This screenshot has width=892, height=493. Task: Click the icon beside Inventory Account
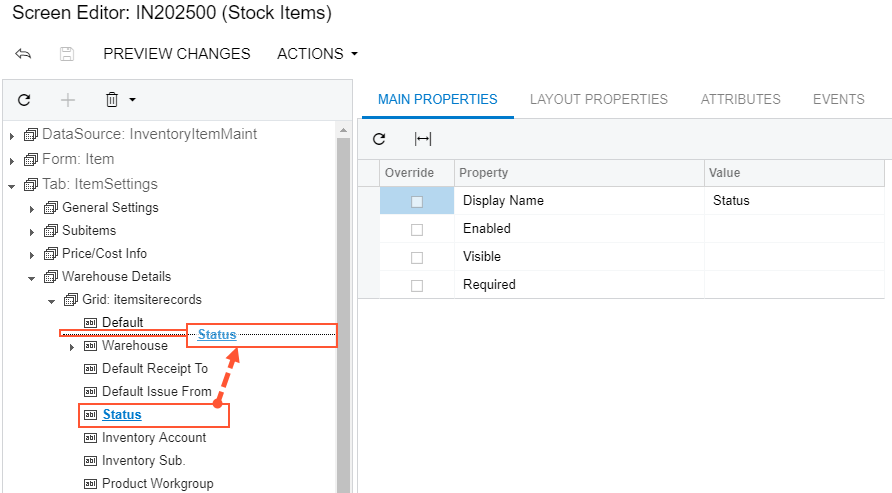pos(90,438)
